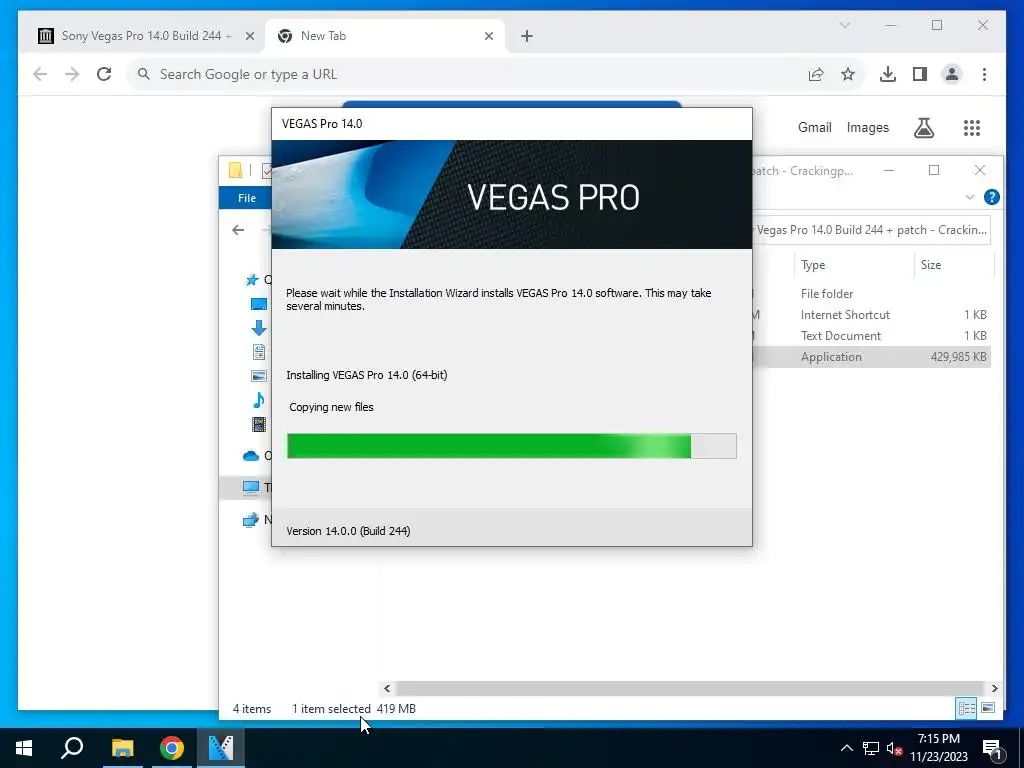Open the Chrome downloads icon
Image resolution: width=1024 pixels, height=768 pixels.
[x=888, y=74]
